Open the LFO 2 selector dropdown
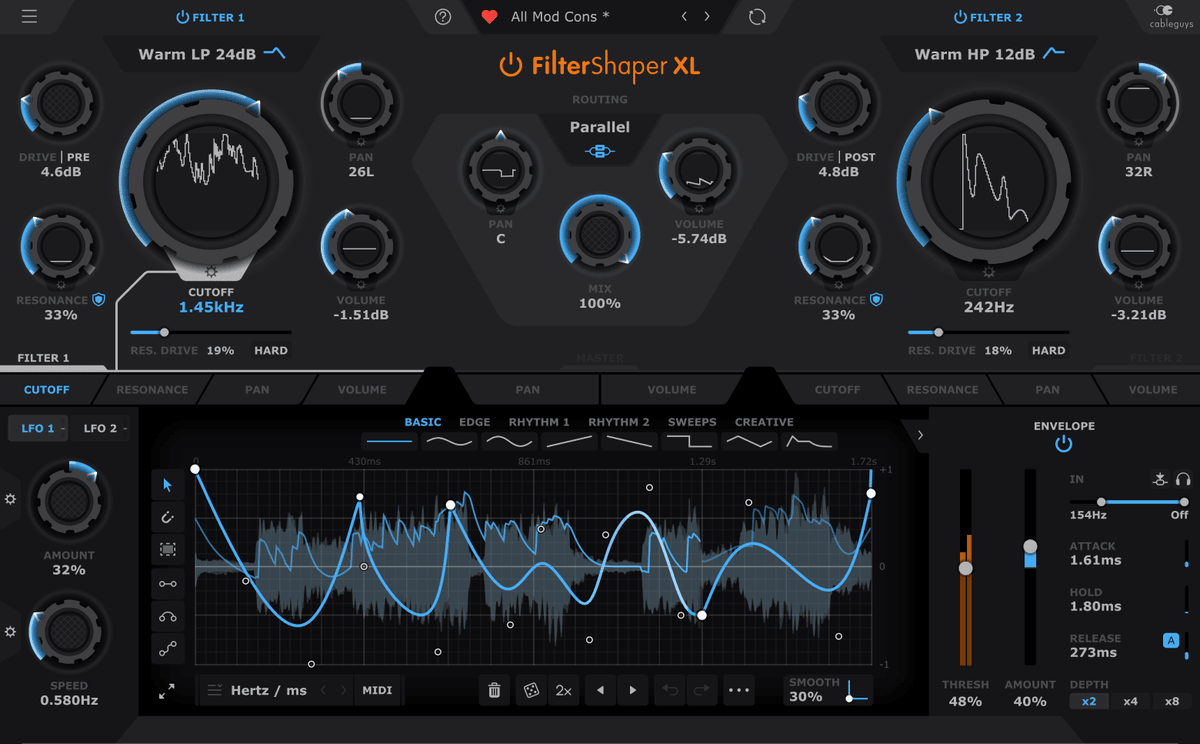The height and width of the screenshot is (744, 1200). [104, 427]
